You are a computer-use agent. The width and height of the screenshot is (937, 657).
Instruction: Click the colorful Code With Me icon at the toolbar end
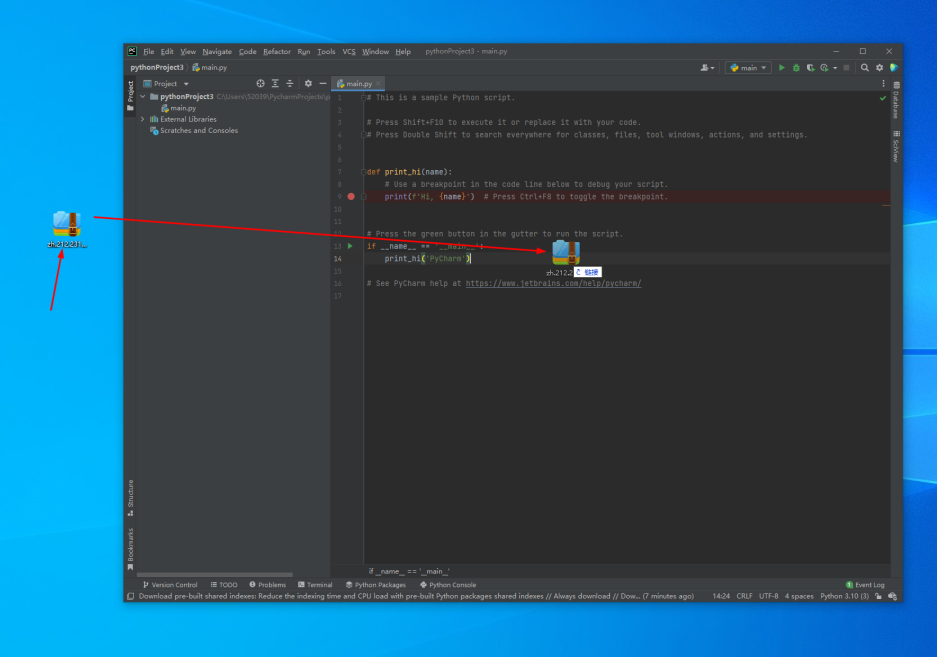click(x=894, y=68)
